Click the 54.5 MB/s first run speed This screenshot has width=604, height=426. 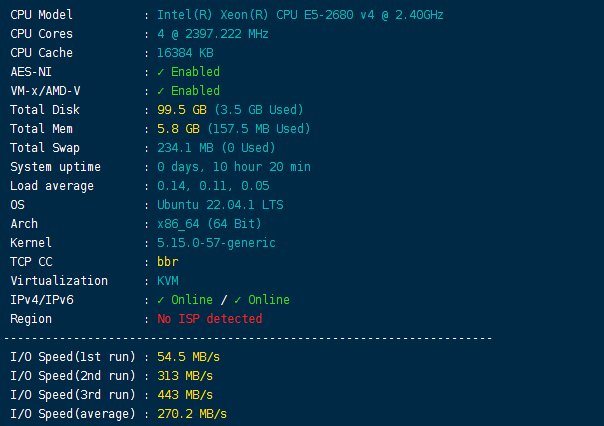193,357
